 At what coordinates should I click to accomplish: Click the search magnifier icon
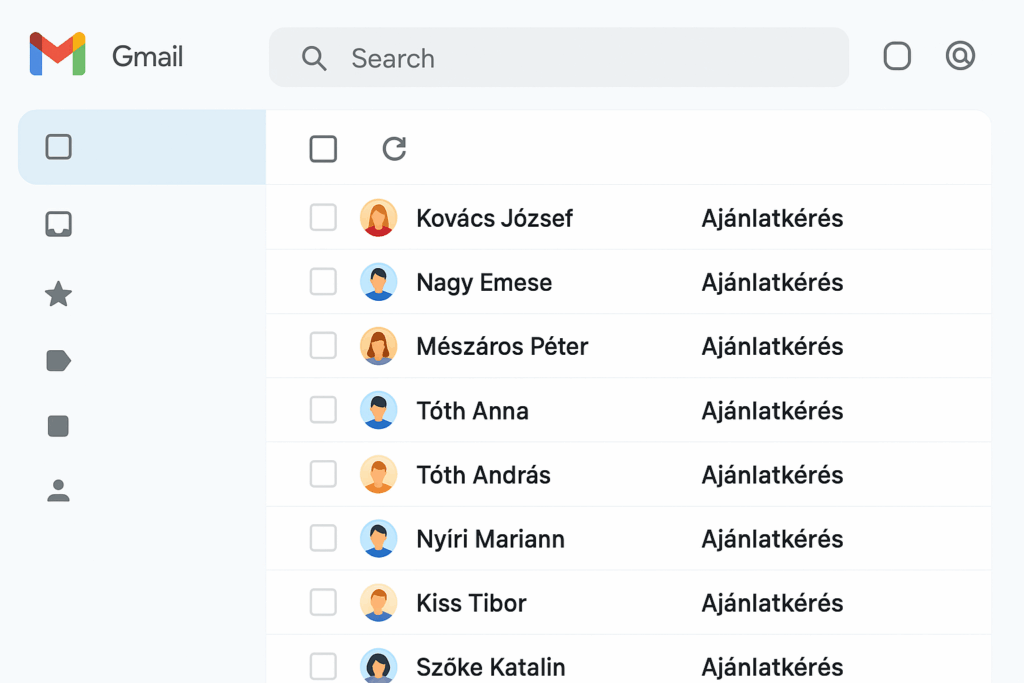point(314,58)
